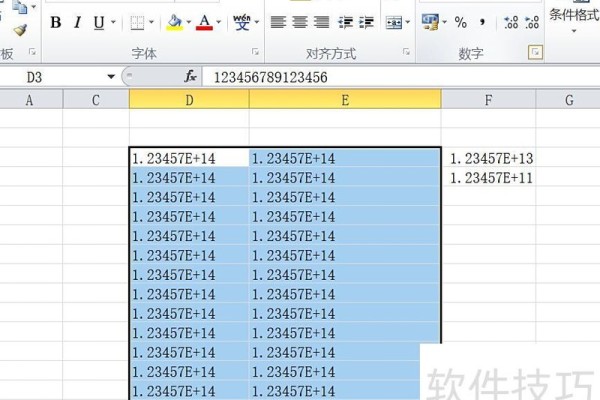Image resolution: width=600 pixels, height=400 pixels.
Task: Align text right
Action: (321, 22)
